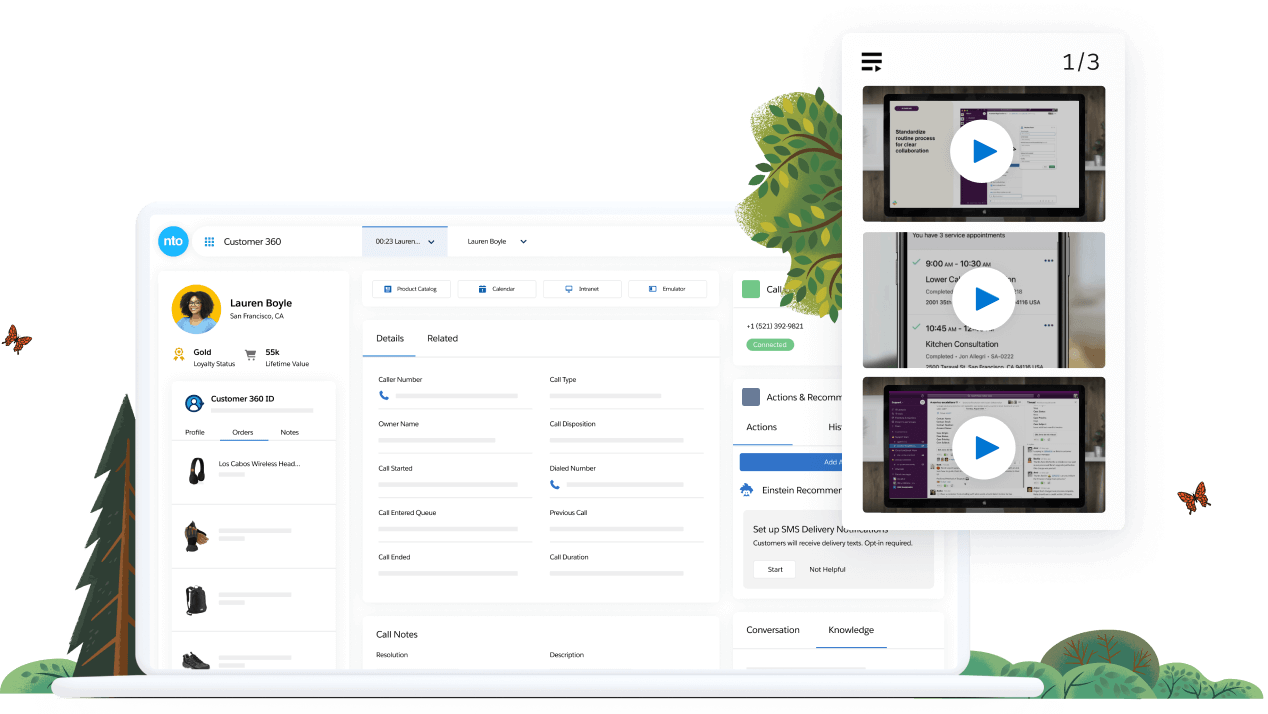Open the Calendar button
The height and width of the screenshot is (714, 1268).
497,289
